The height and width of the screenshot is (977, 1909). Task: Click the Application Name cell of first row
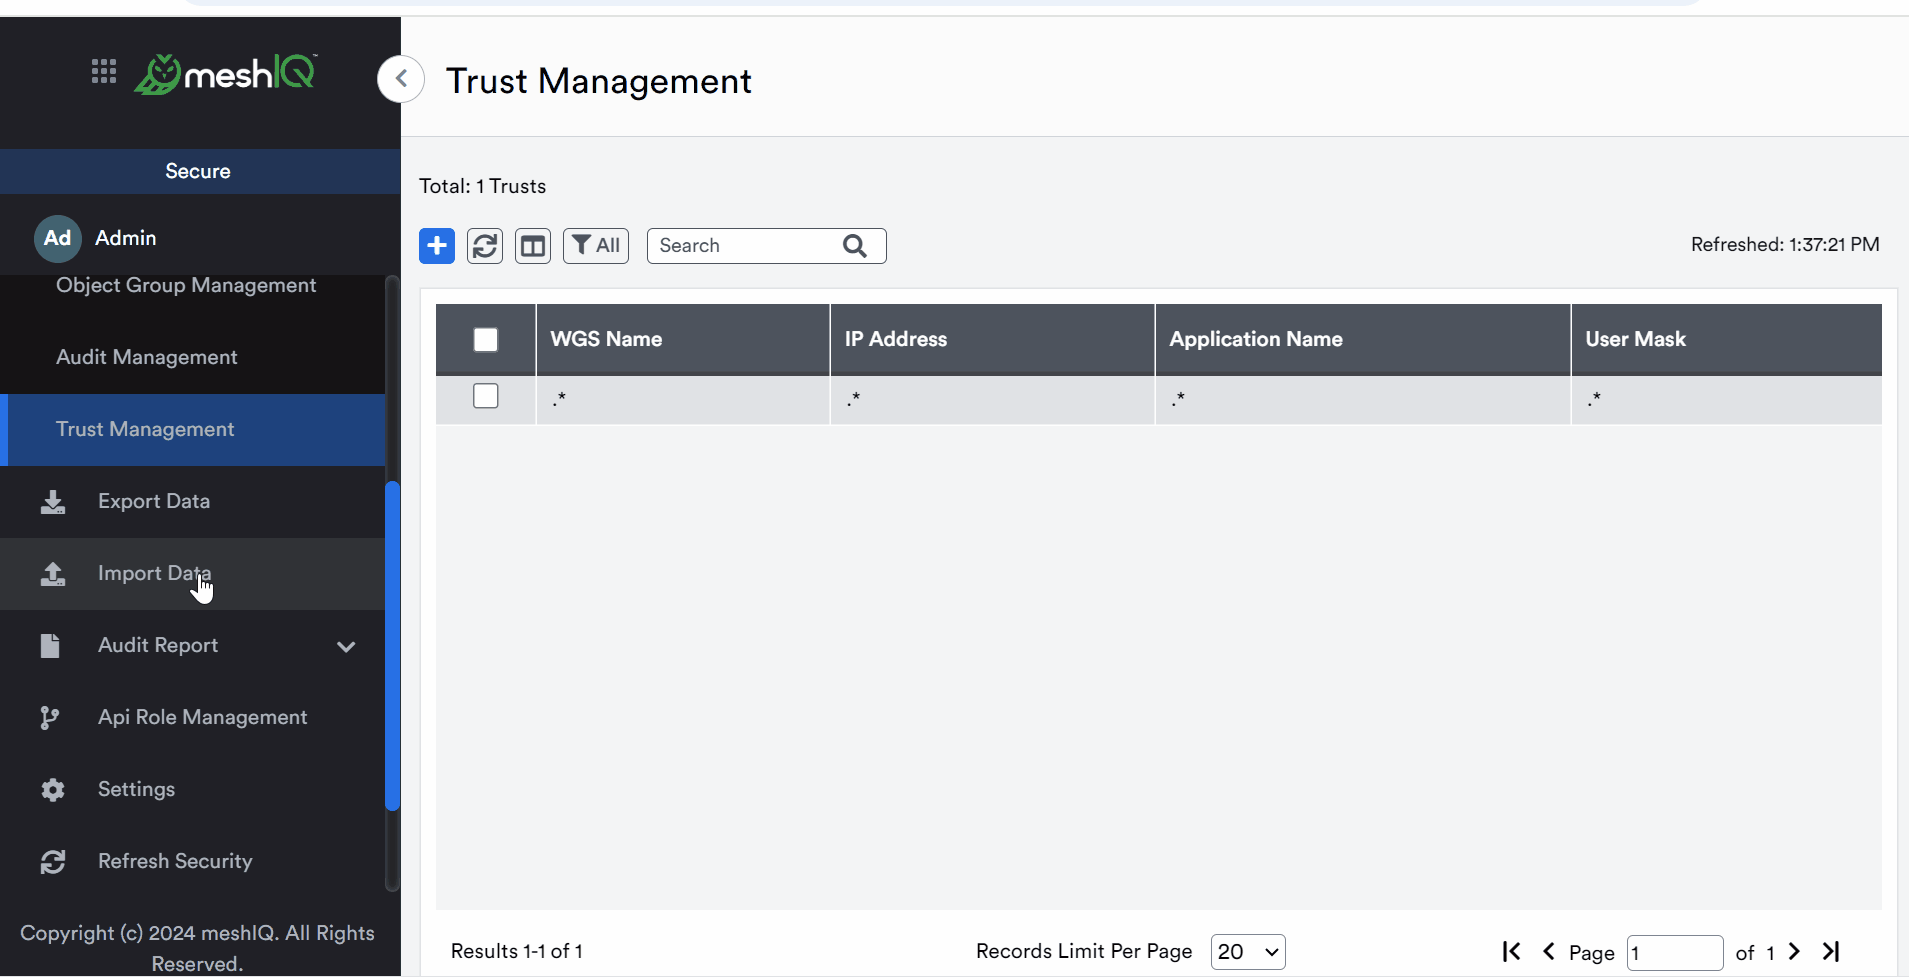(1363, 400)
